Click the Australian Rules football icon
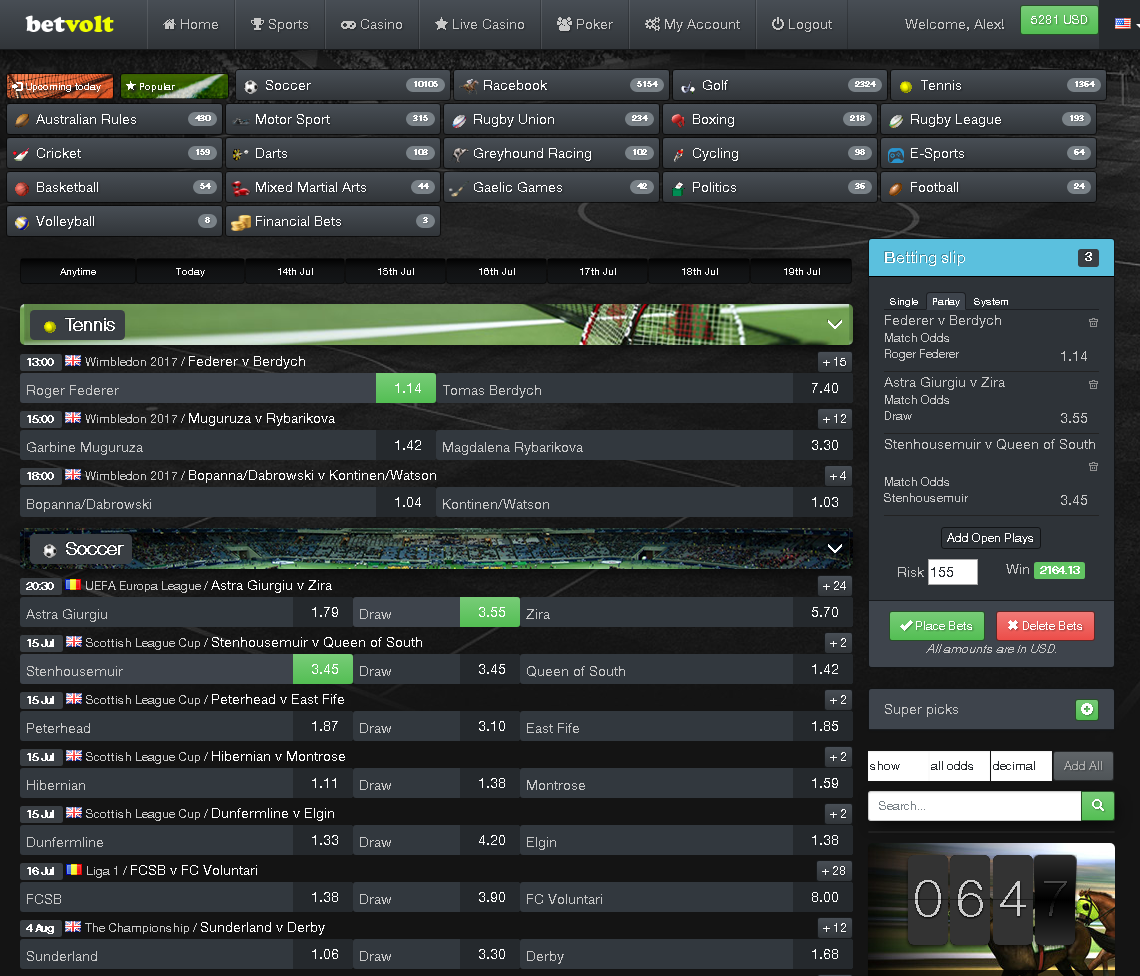1140x976 pixels. 22,120
